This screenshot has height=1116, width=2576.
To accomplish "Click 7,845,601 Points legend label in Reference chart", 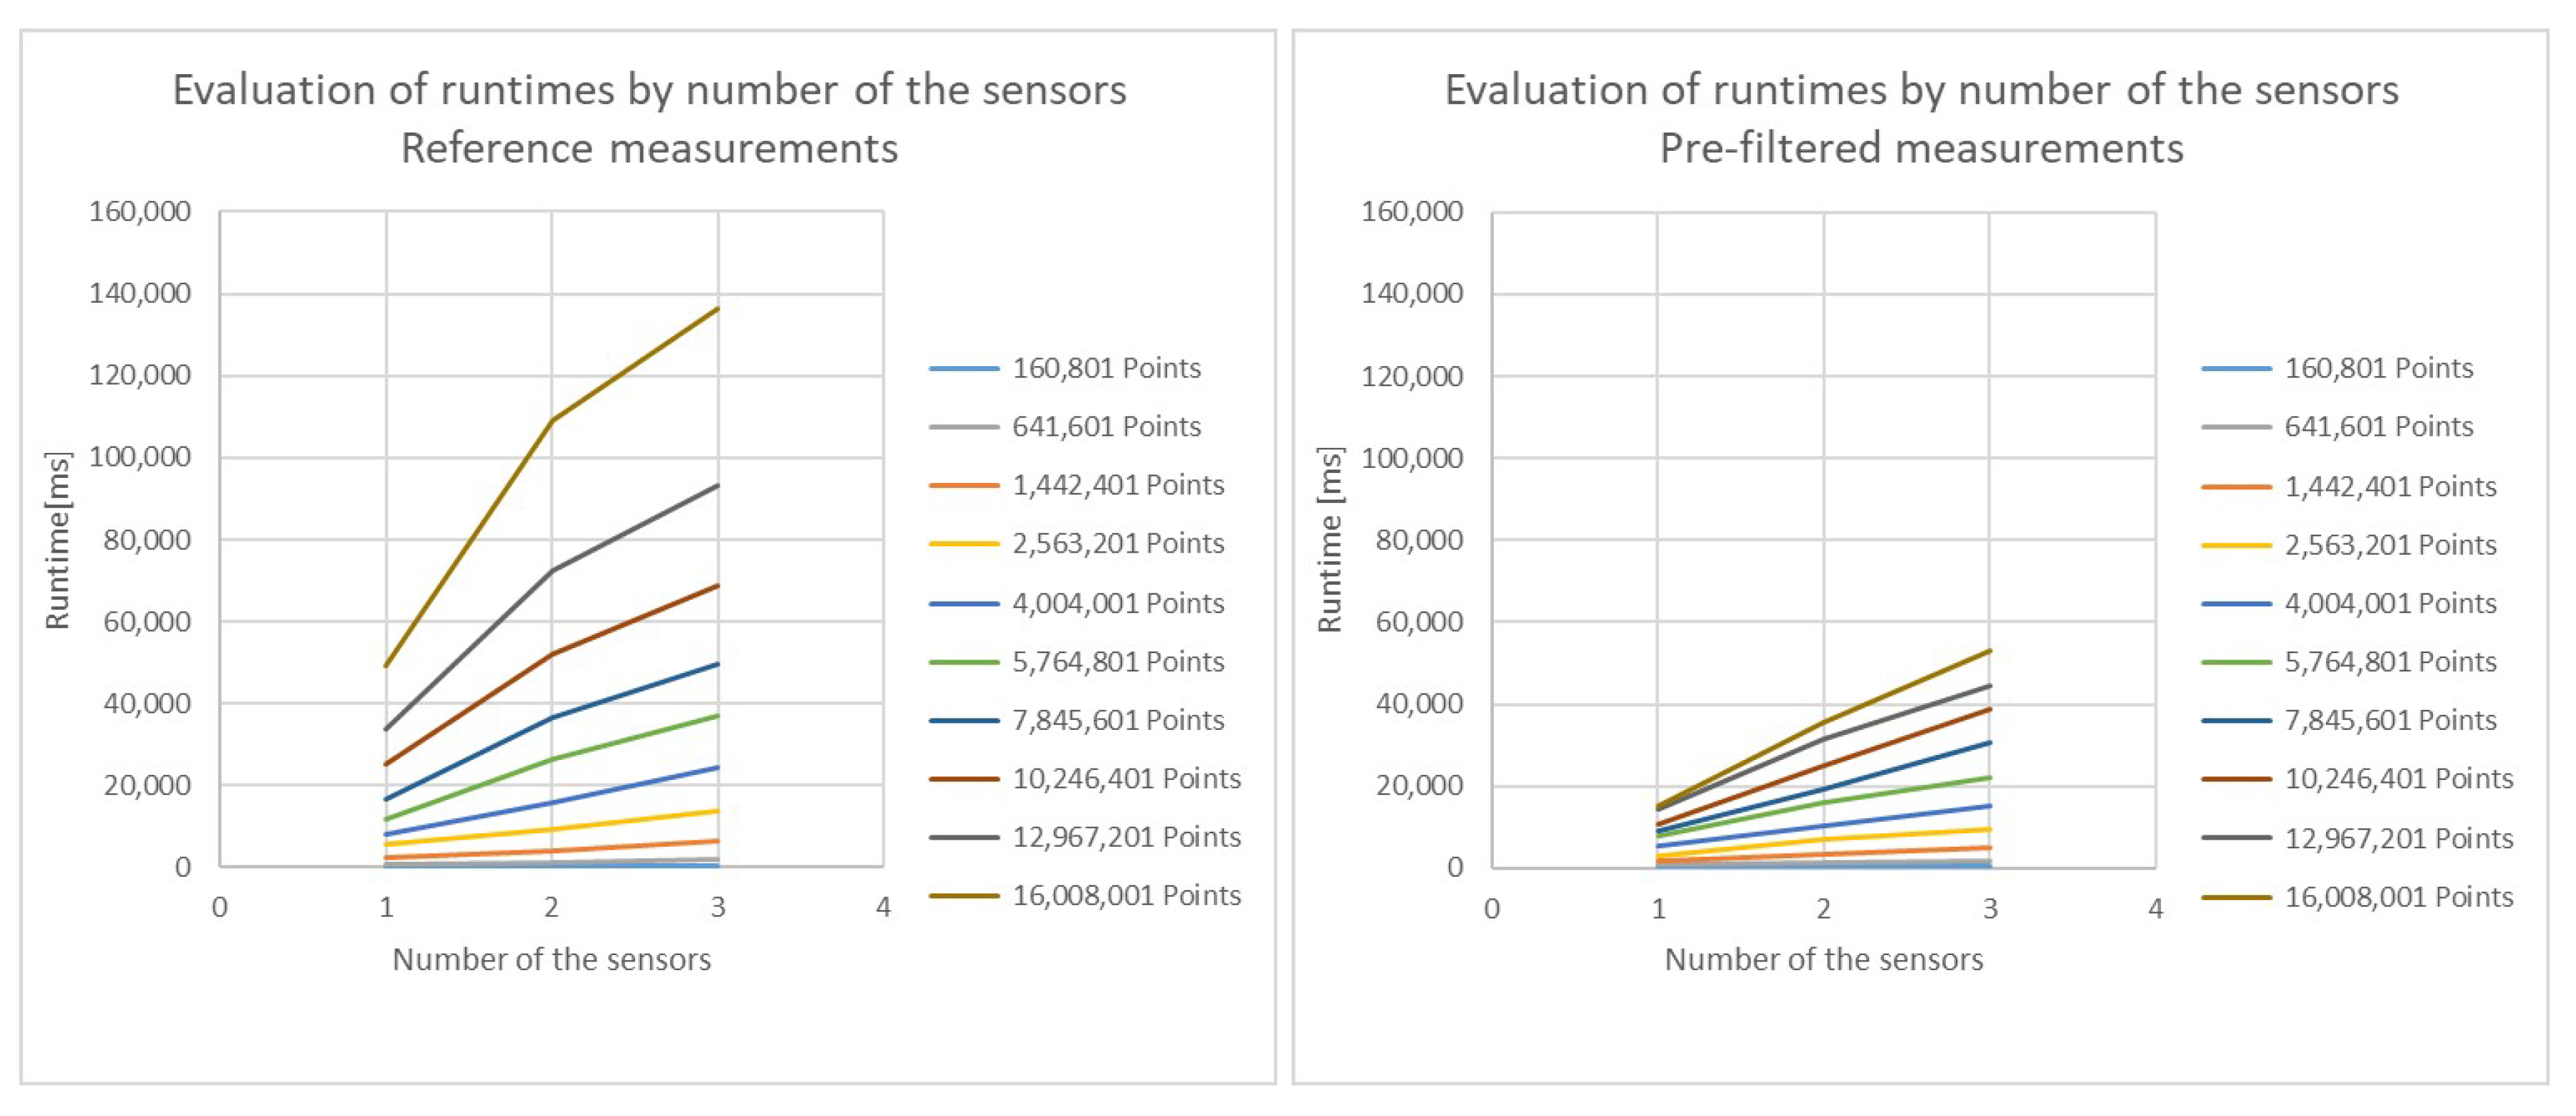I will coord(1118,720).
